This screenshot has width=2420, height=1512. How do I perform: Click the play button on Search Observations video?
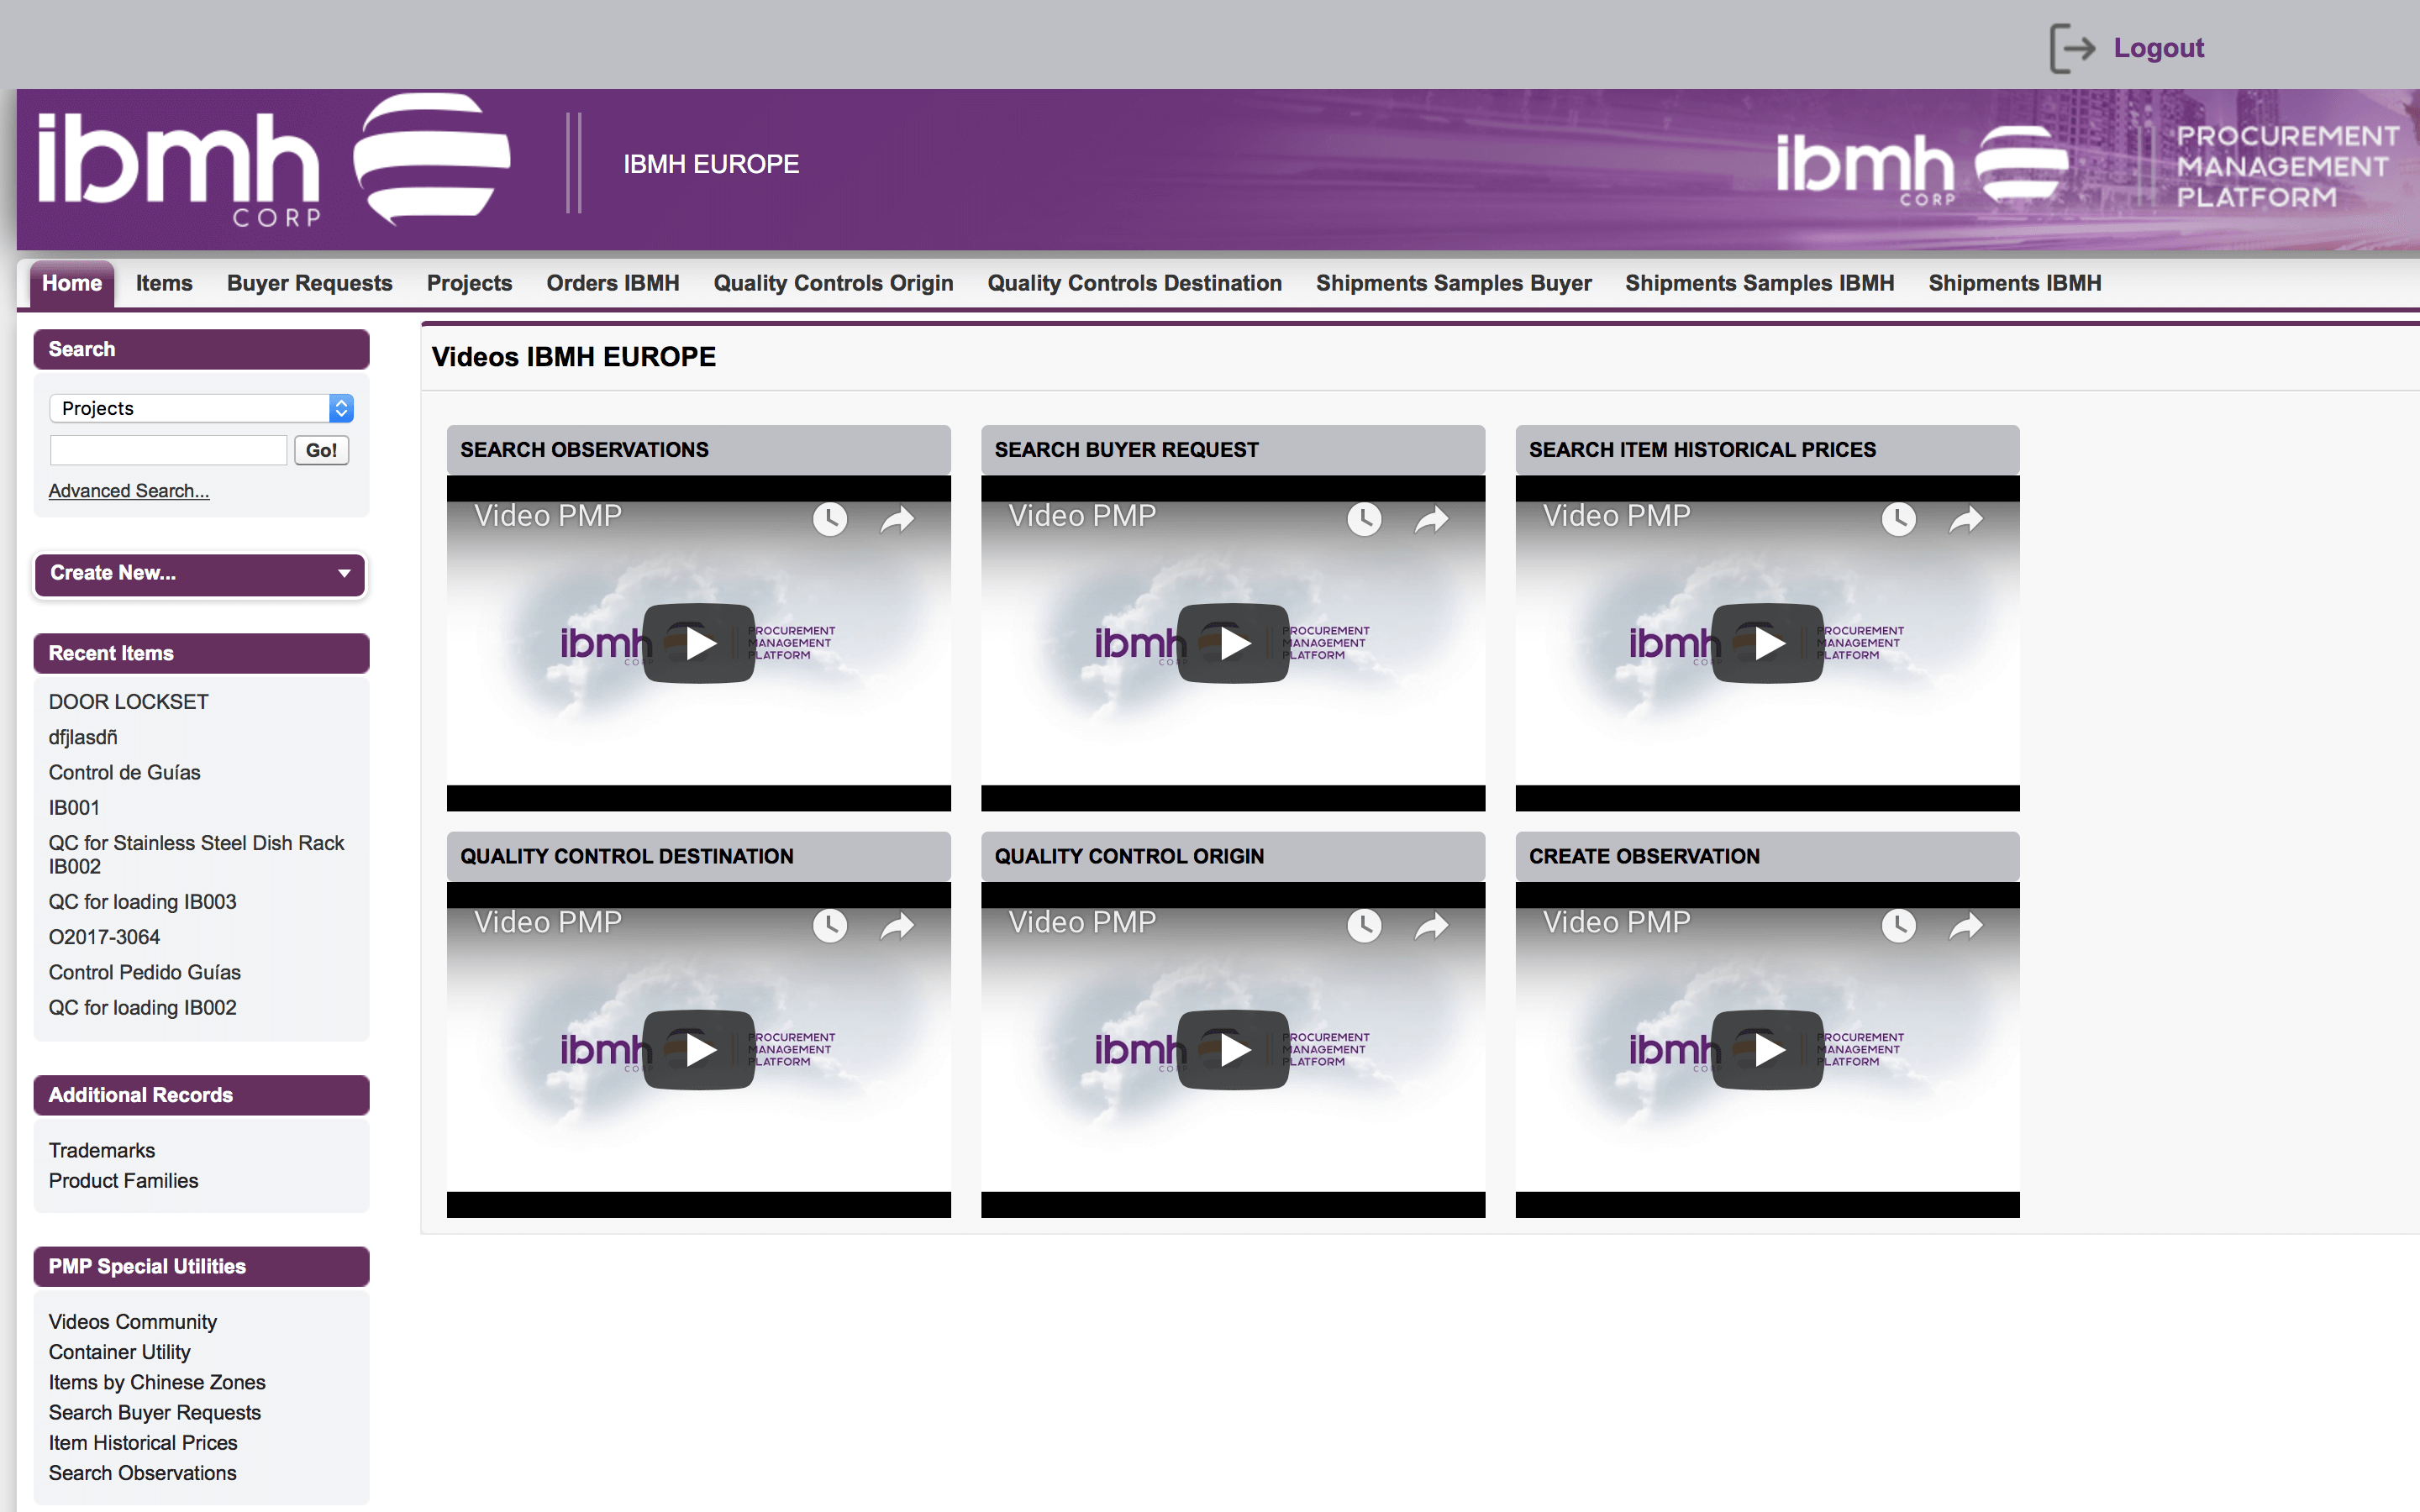point(697,643)
